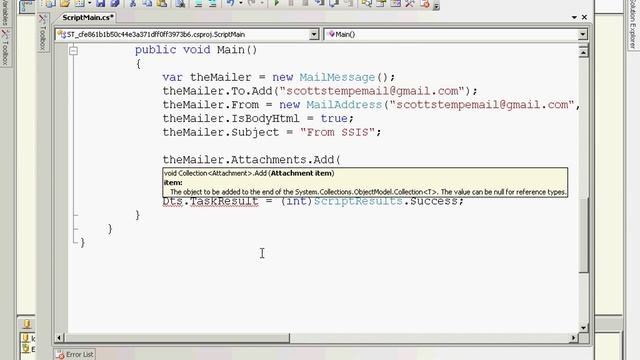The image size is (640, 360).
Task: Click the vertical scrollbar up arrow
Action: point(583,52)
